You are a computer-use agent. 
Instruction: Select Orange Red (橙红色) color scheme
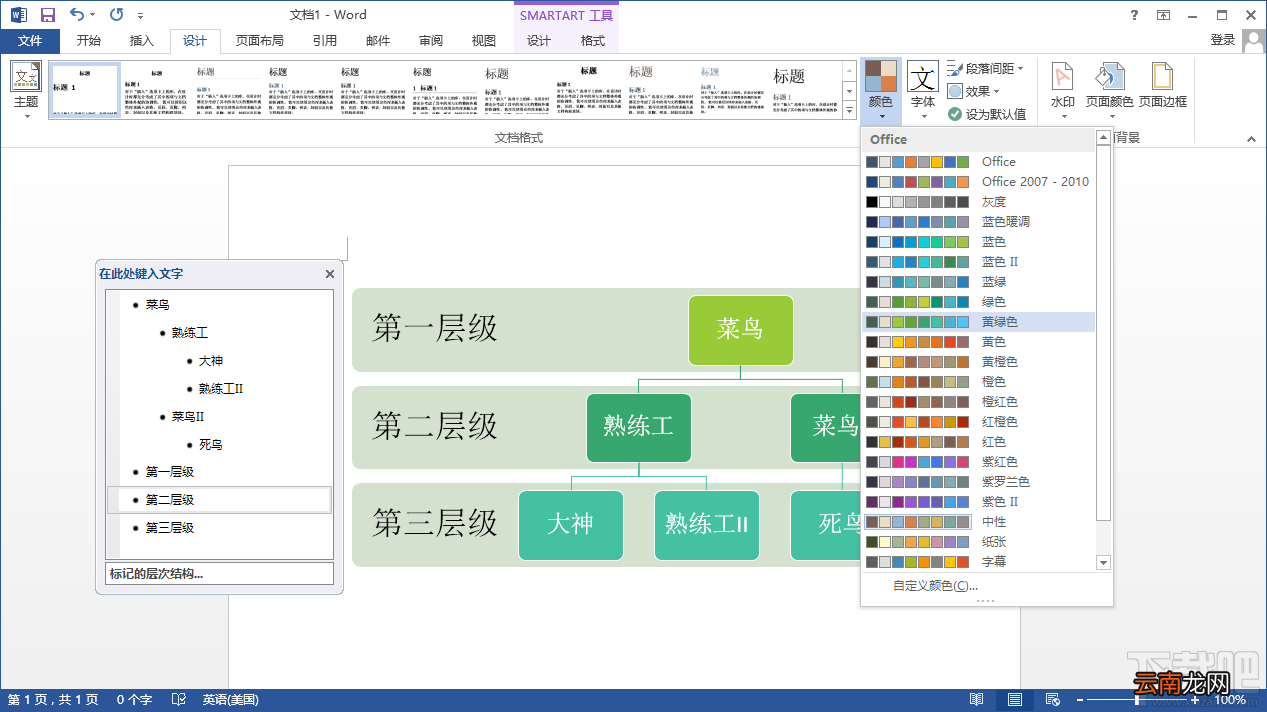point(979,401)
